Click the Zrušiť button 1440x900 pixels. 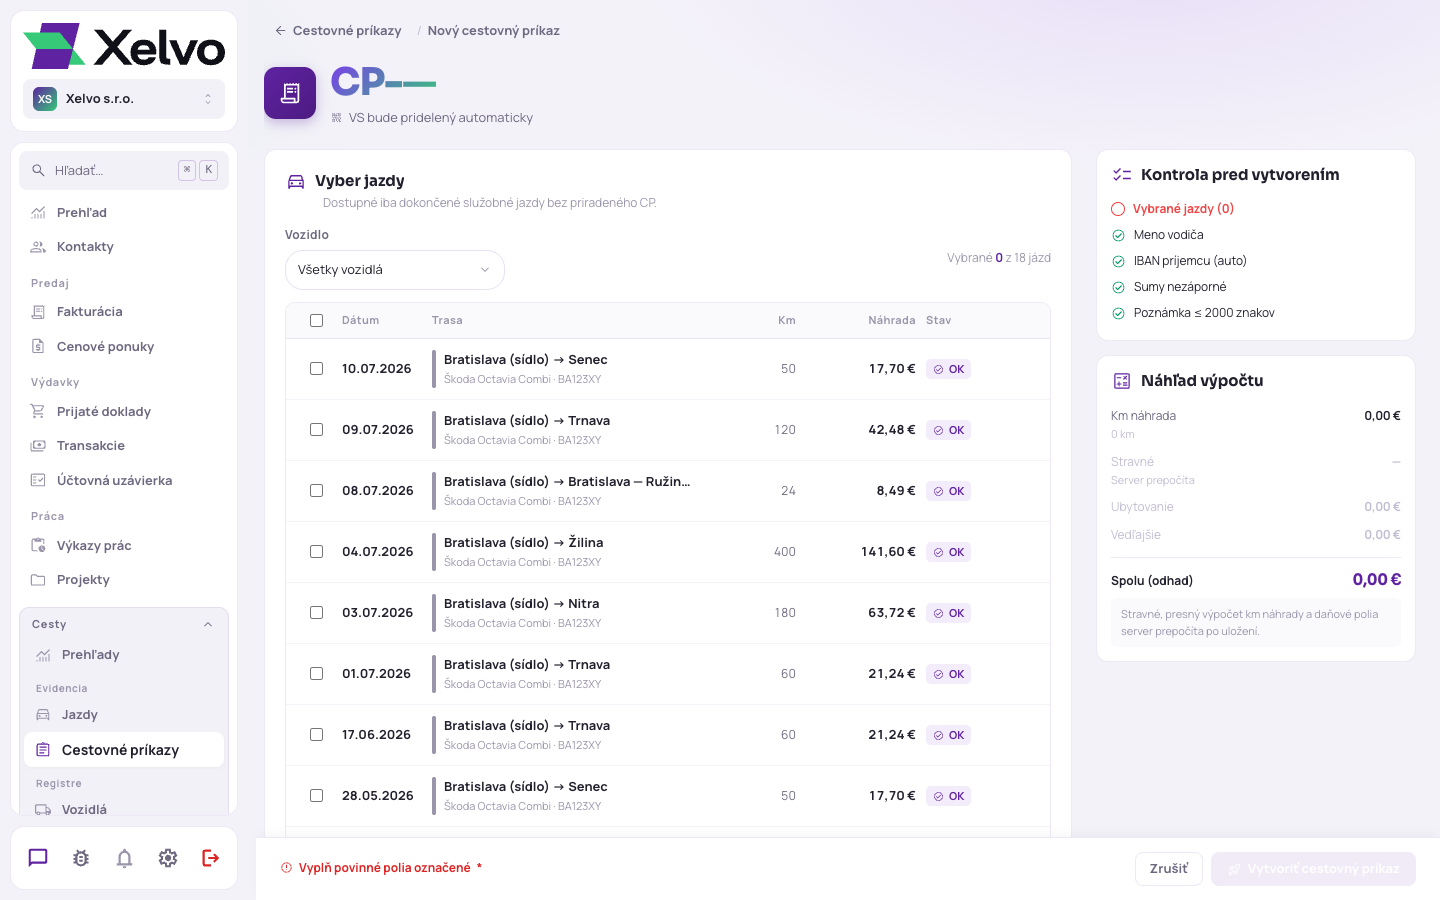click(x=1169, y=869)
